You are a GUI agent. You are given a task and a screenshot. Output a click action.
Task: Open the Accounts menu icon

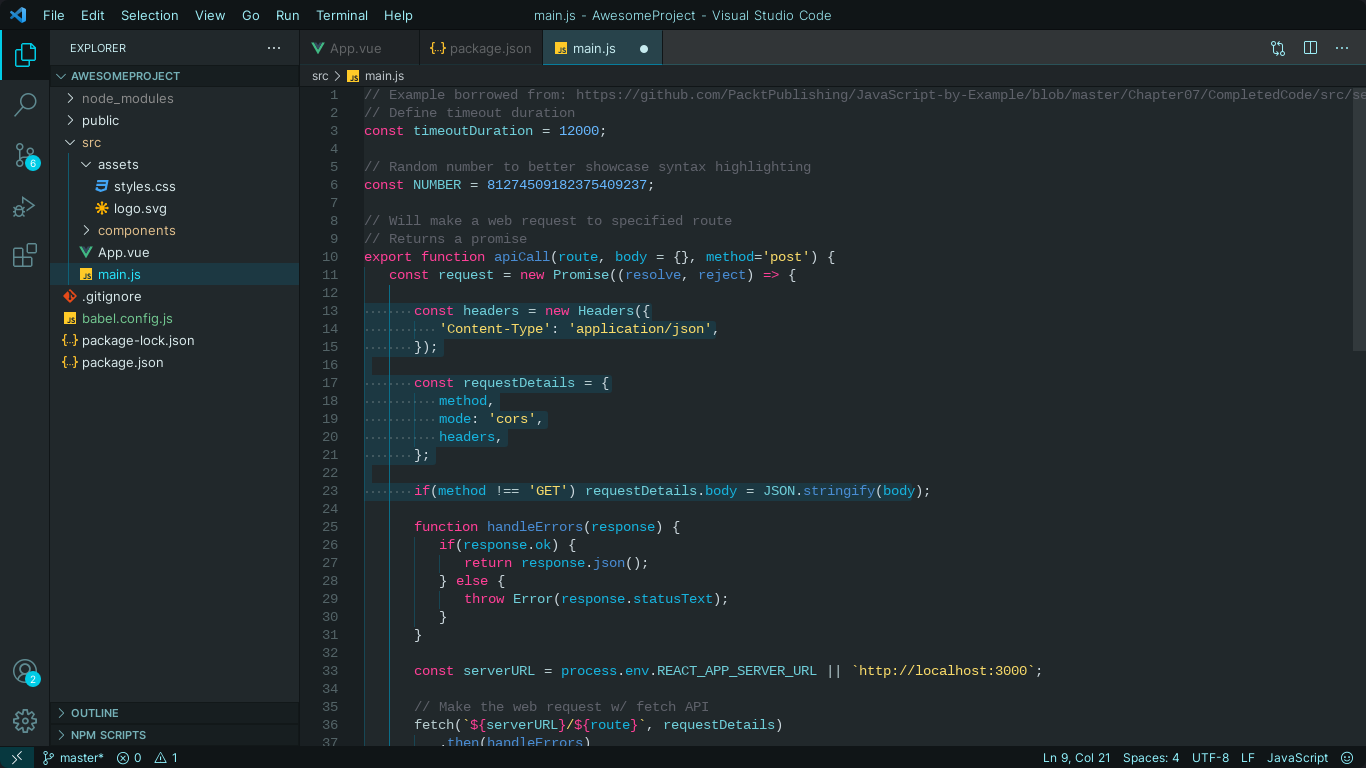[x=25, y=672]
